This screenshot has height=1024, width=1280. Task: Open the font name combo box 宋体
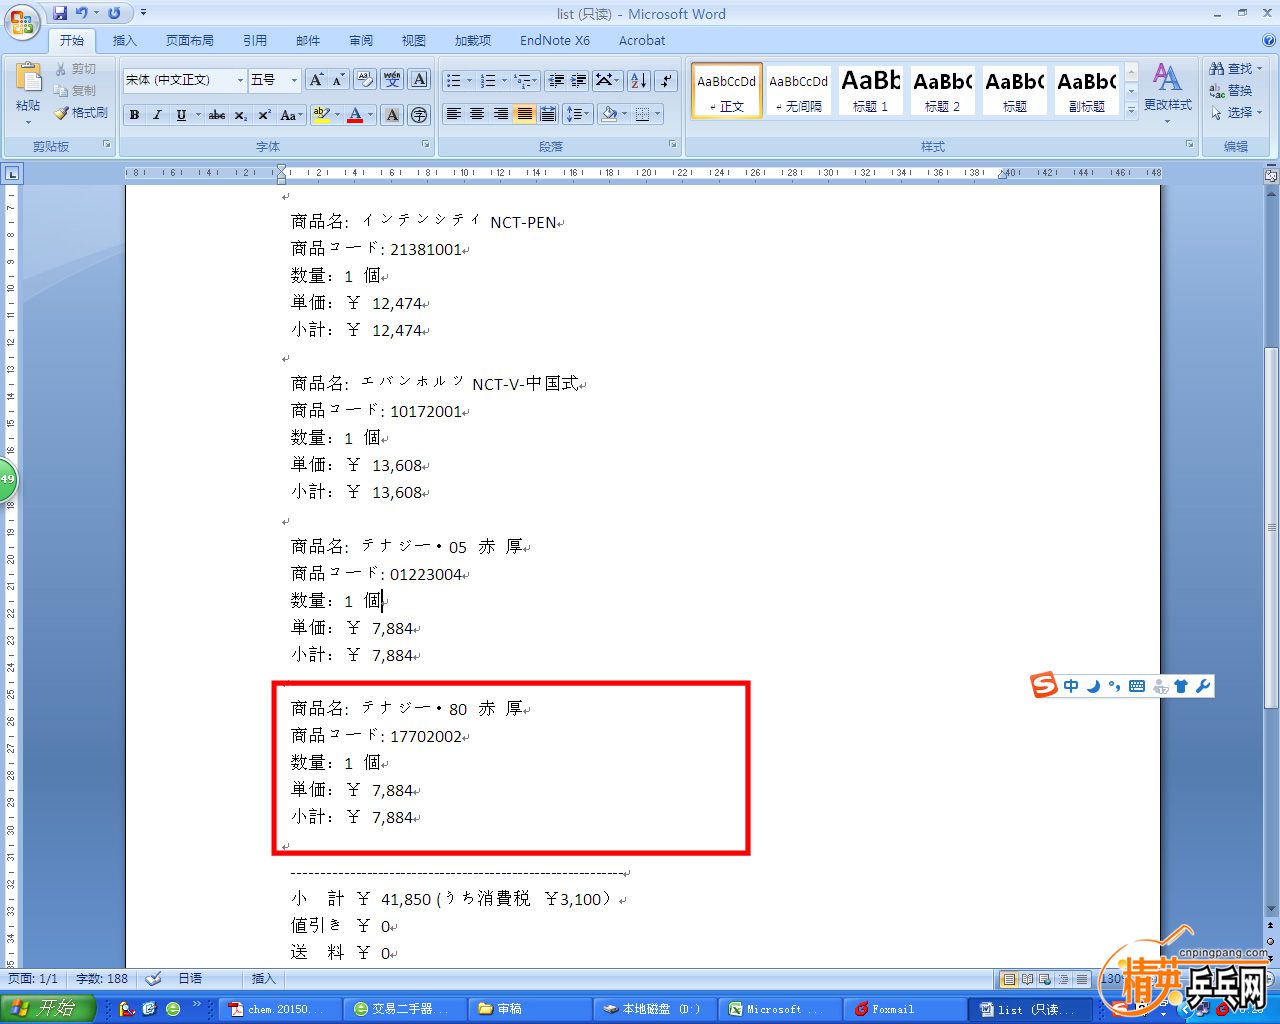point(185,80)
